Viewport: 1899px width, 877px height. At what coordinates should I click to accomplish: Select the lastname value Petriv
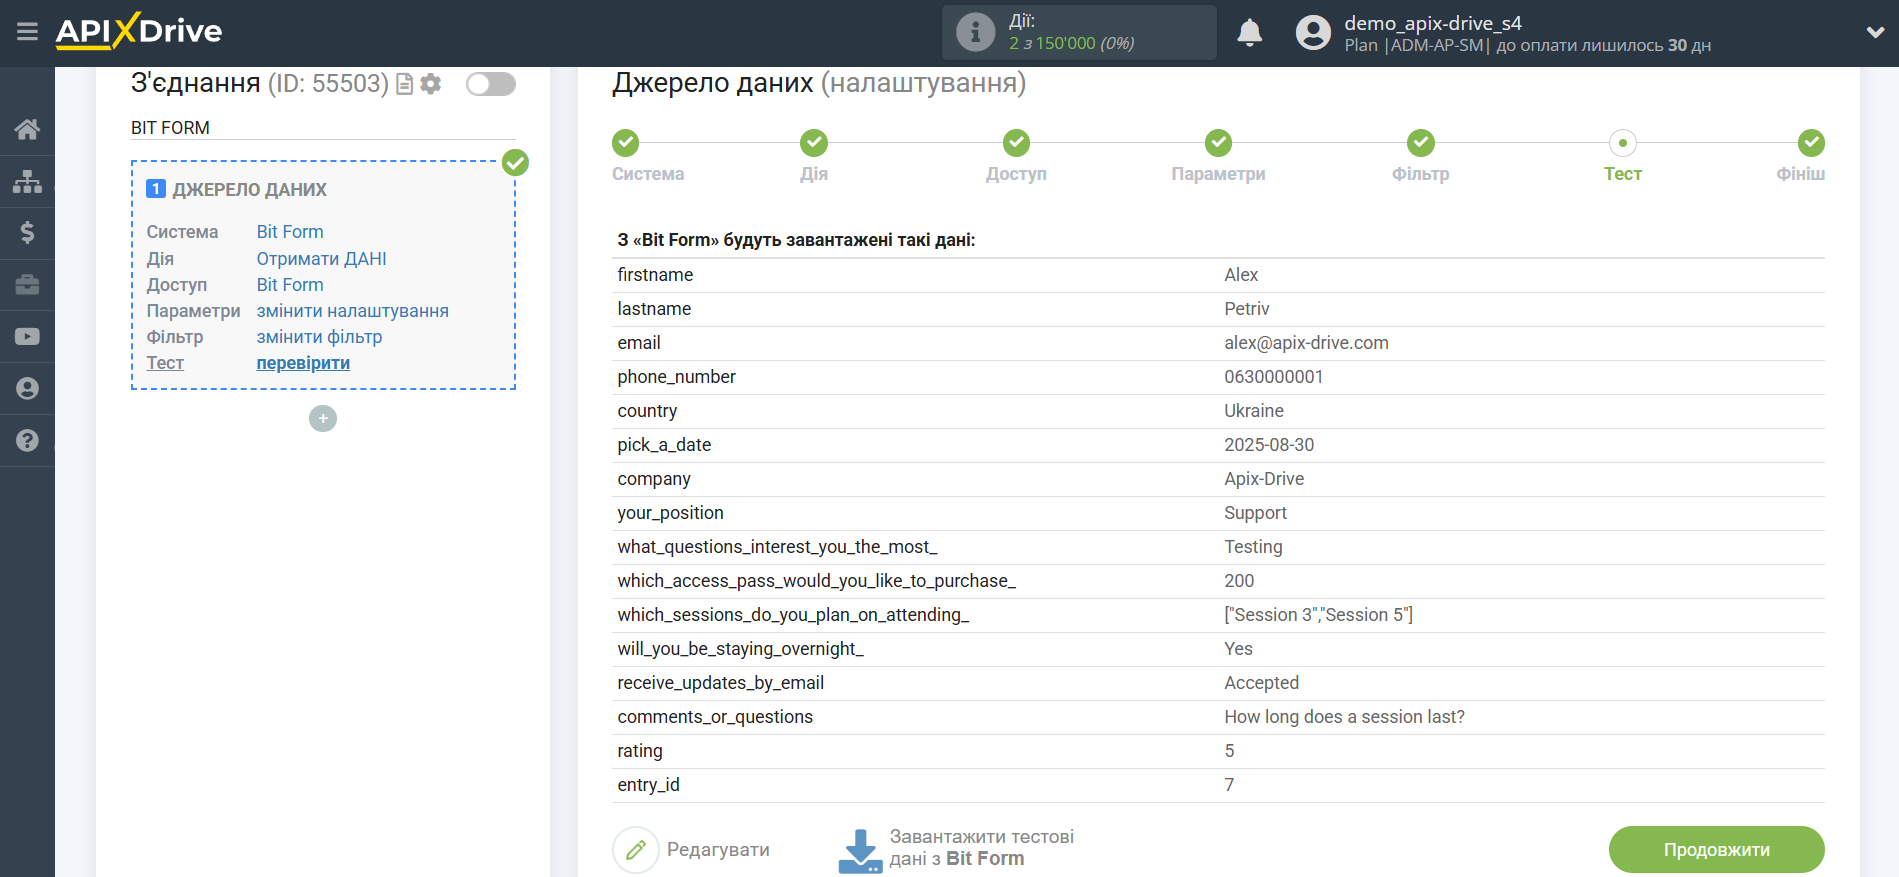(x=1246, y=309)
